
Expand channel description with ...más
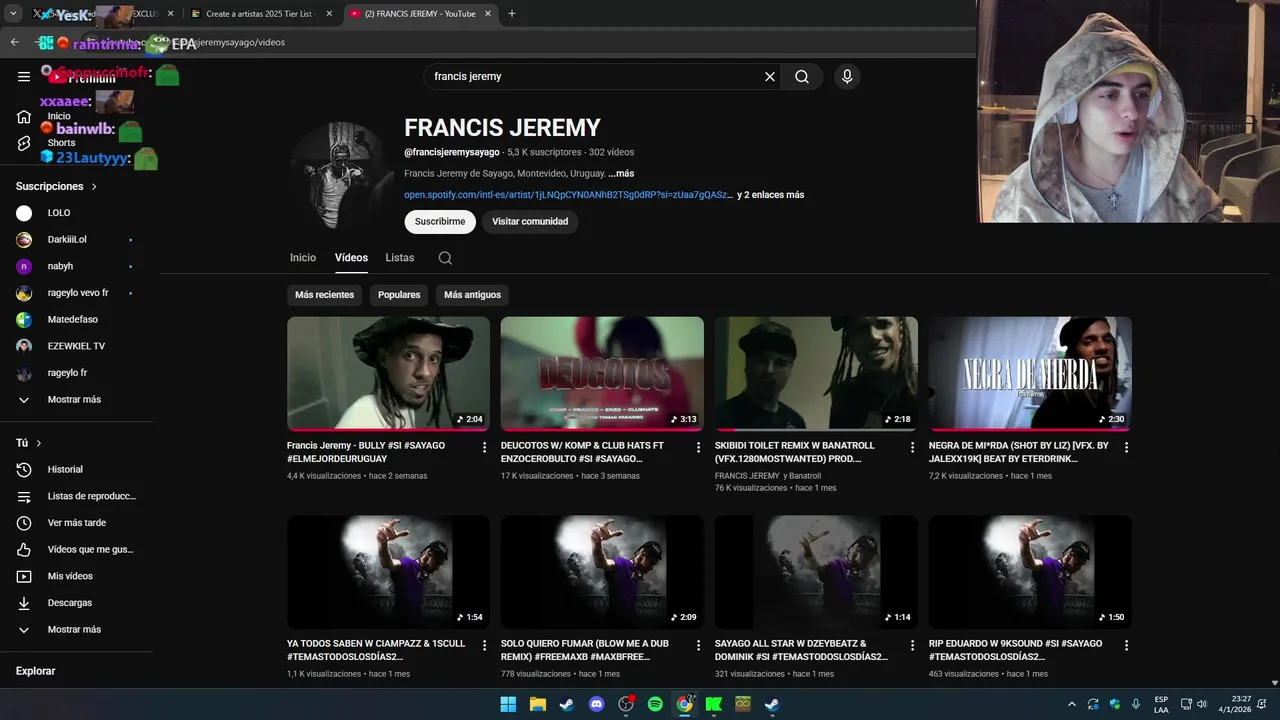coord(621,173)
